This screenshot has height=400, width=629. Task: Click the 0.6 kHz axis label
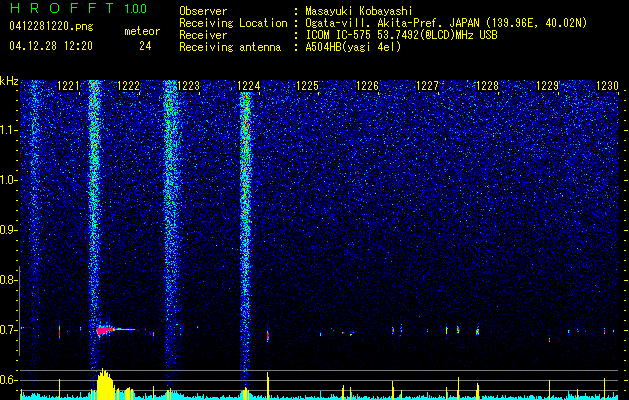pyautogui.click(x=8, y=380)
